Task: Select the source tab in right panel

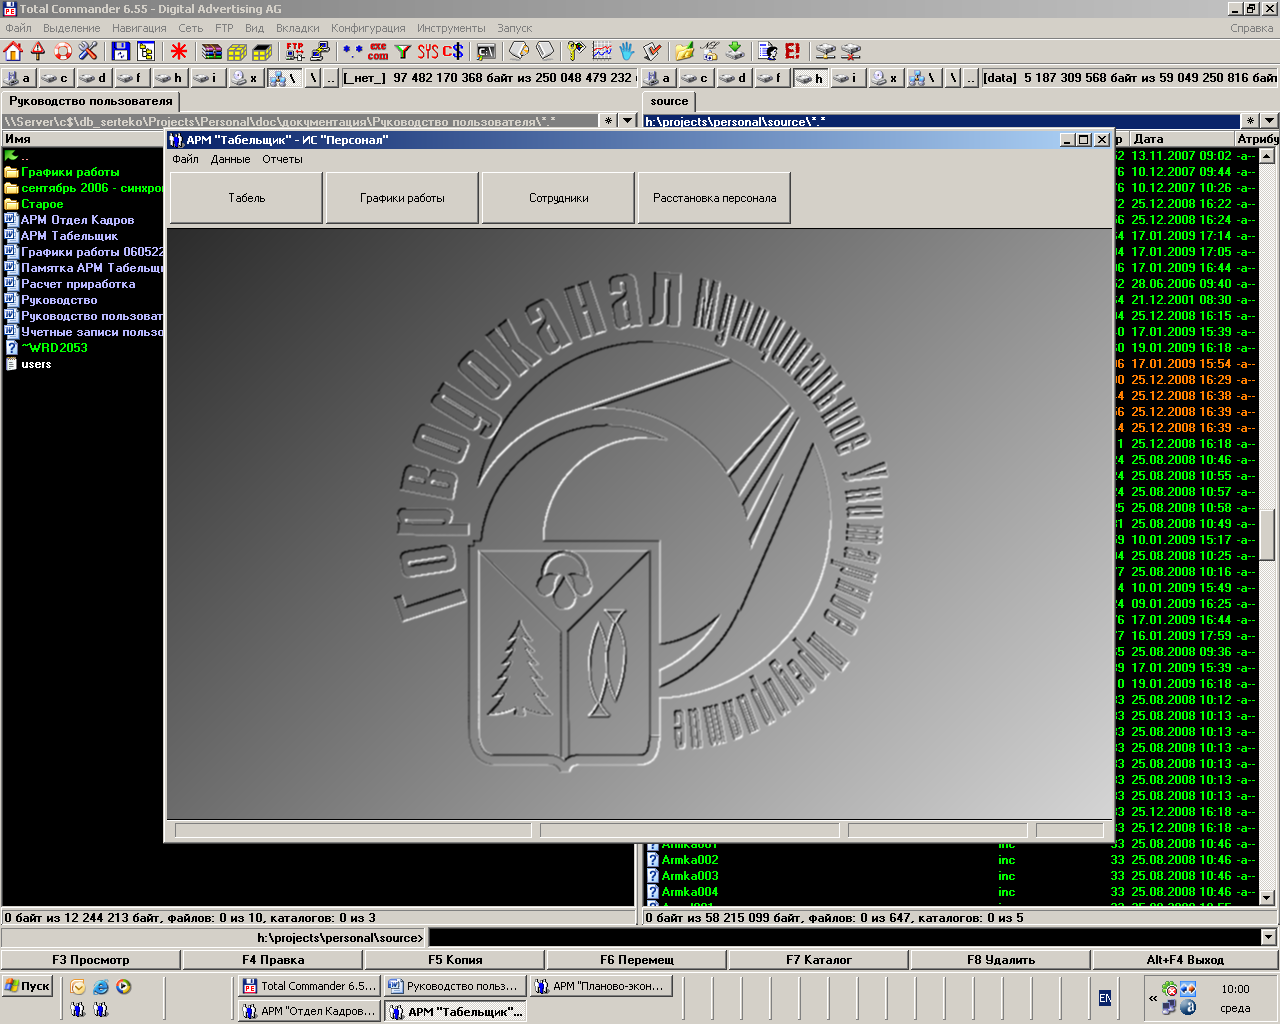Action: point(669,101)
